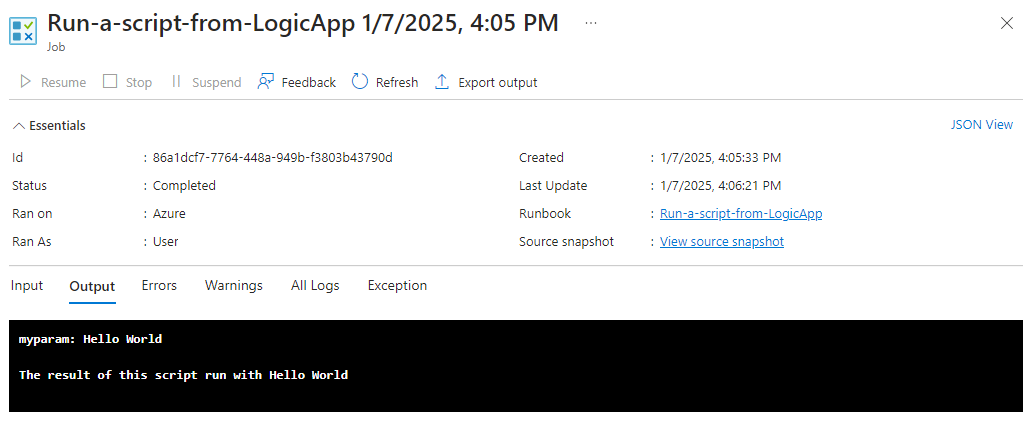This screenshot has height=424, width=1034.
Task: Click the Resume button label
Action: click(x=63, y=82)
